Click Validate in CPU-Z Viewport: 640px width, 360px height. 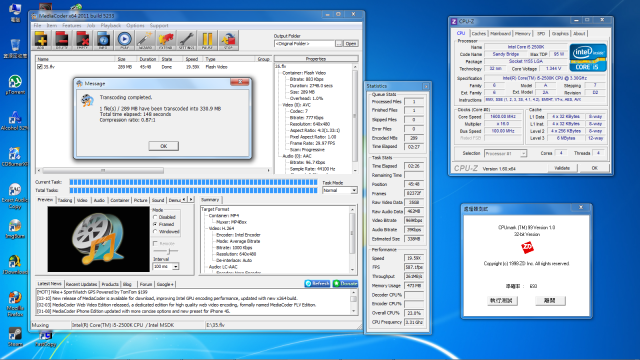pyautogui.click(x=562, y=168)
